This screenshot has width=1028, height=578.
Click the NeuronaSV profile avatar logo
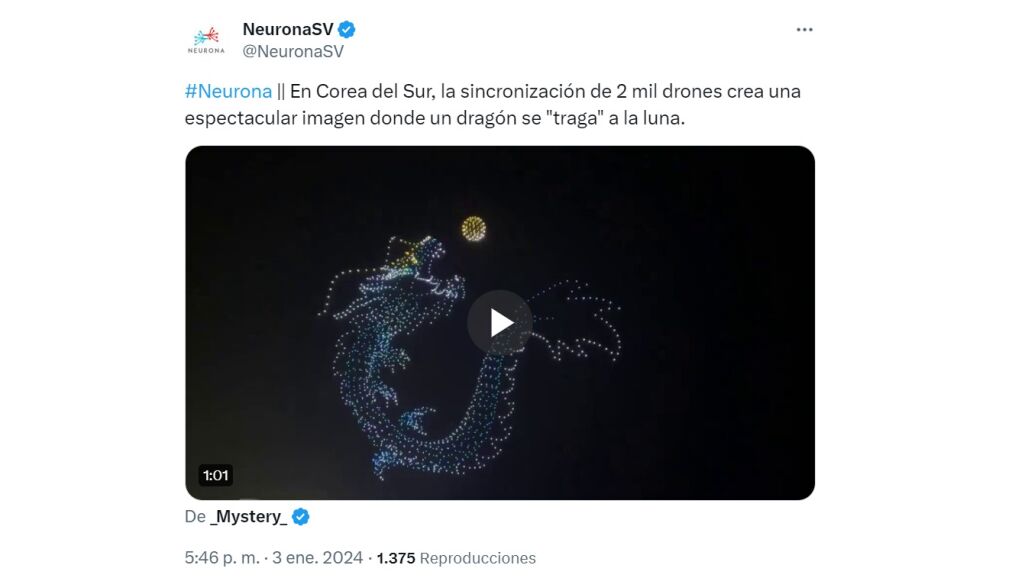click(x=206, y=39)
